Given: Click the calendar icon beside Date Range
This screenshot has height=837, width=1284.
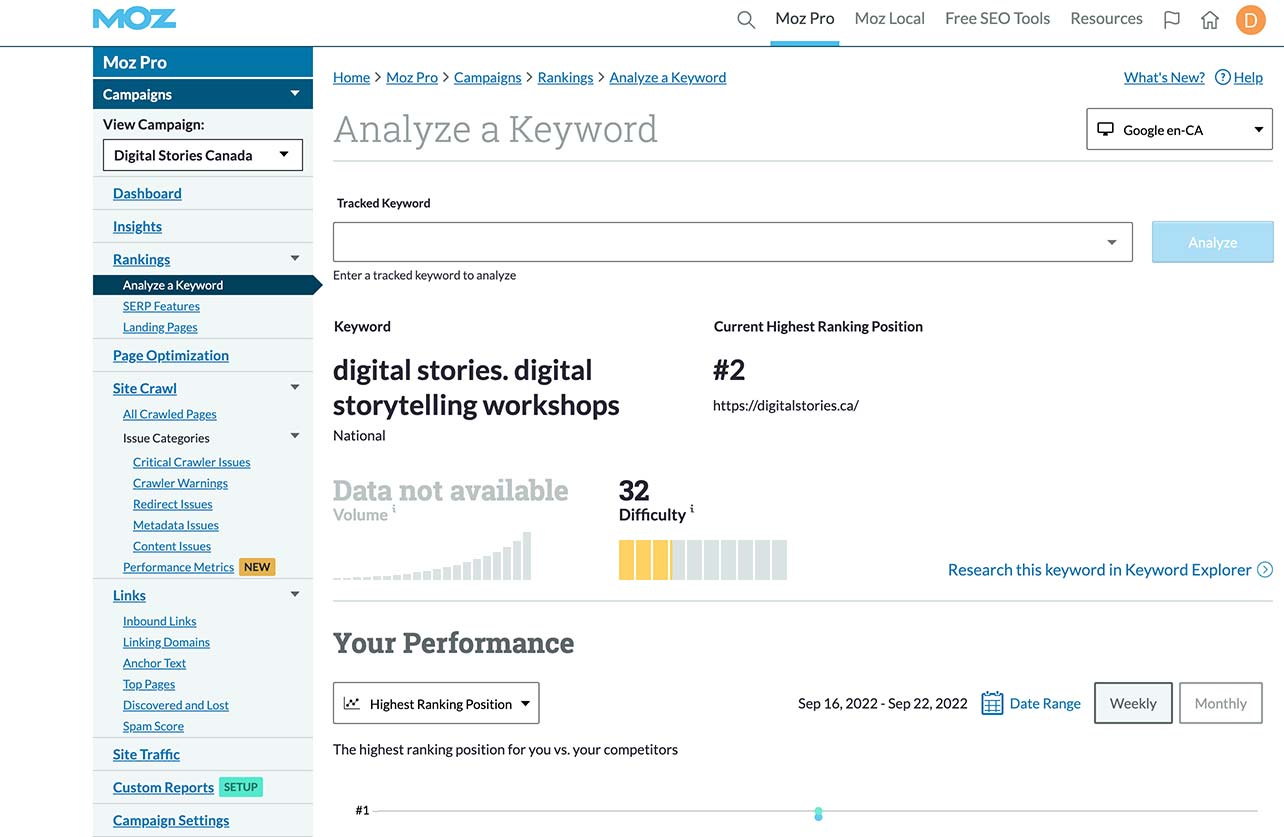Looking at the screenshot, I should coord(991,703).
